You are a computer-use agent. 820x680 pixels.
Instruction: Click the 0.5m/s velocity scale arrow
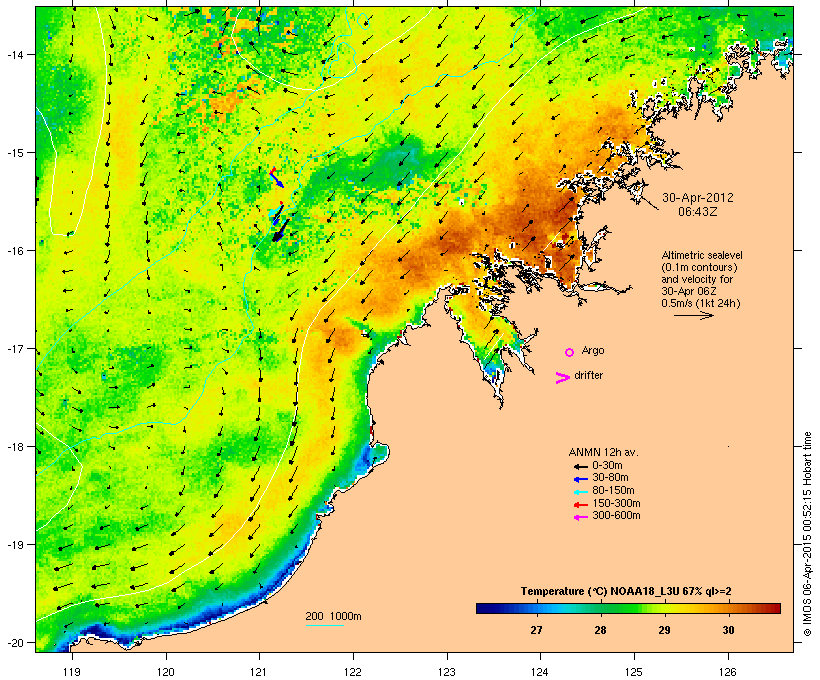[693, 315]
